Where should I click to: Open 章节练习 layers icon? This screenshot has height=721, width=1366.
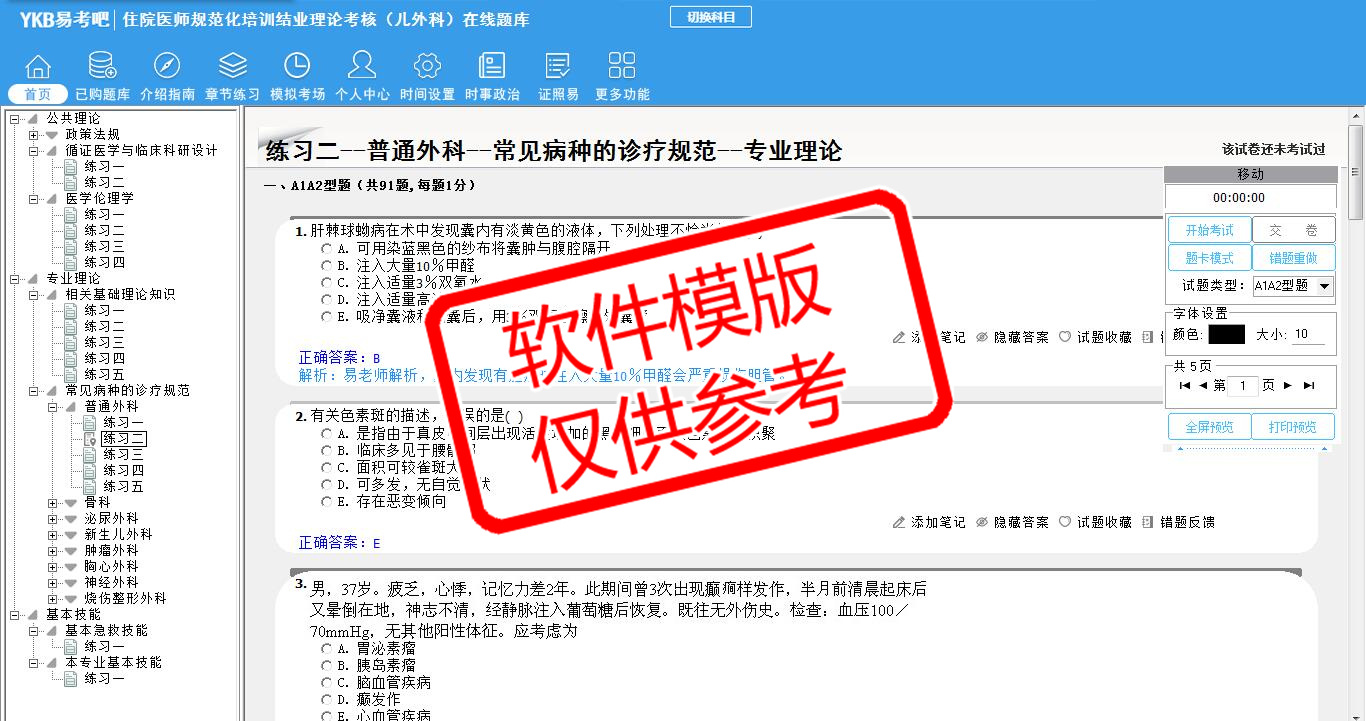(x=232, y=67)
